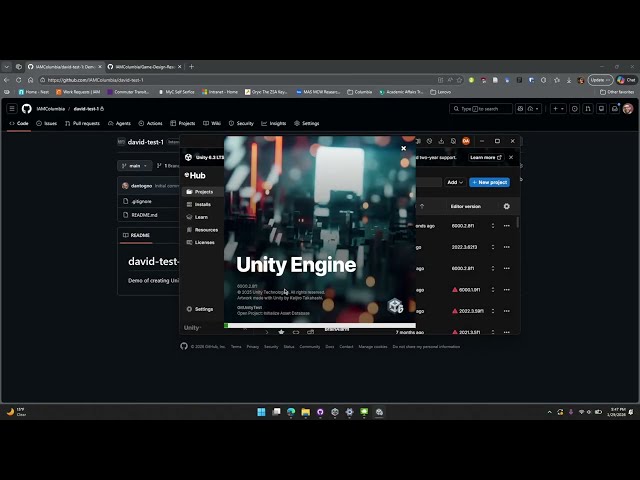Open the README.md file

click(x=144, y=215)
